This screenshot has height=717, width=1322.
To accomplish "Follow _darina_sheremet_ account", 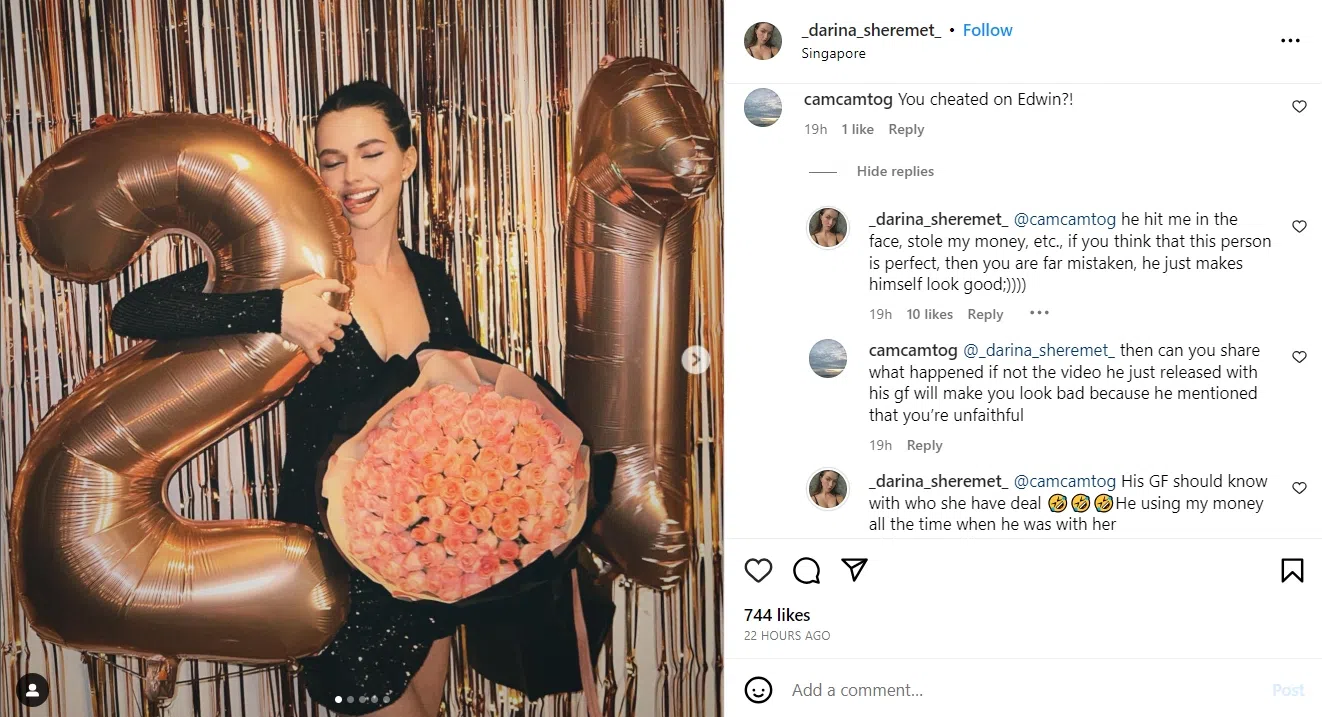I will 987,30.
